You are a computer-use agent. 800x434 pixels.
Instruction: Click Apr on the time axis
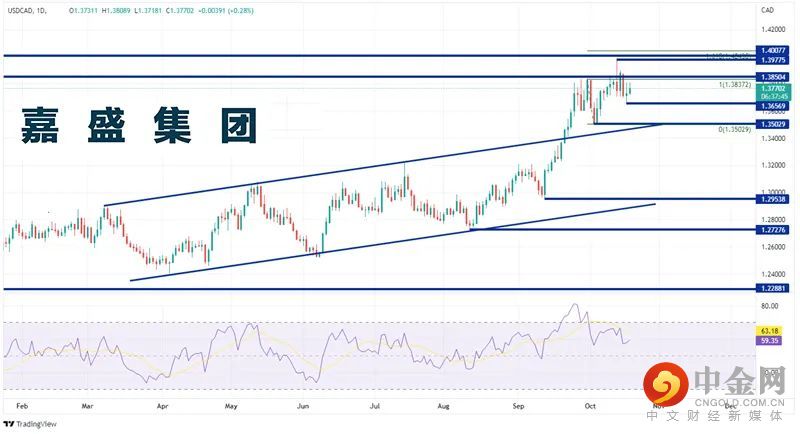tap(162, 406)
